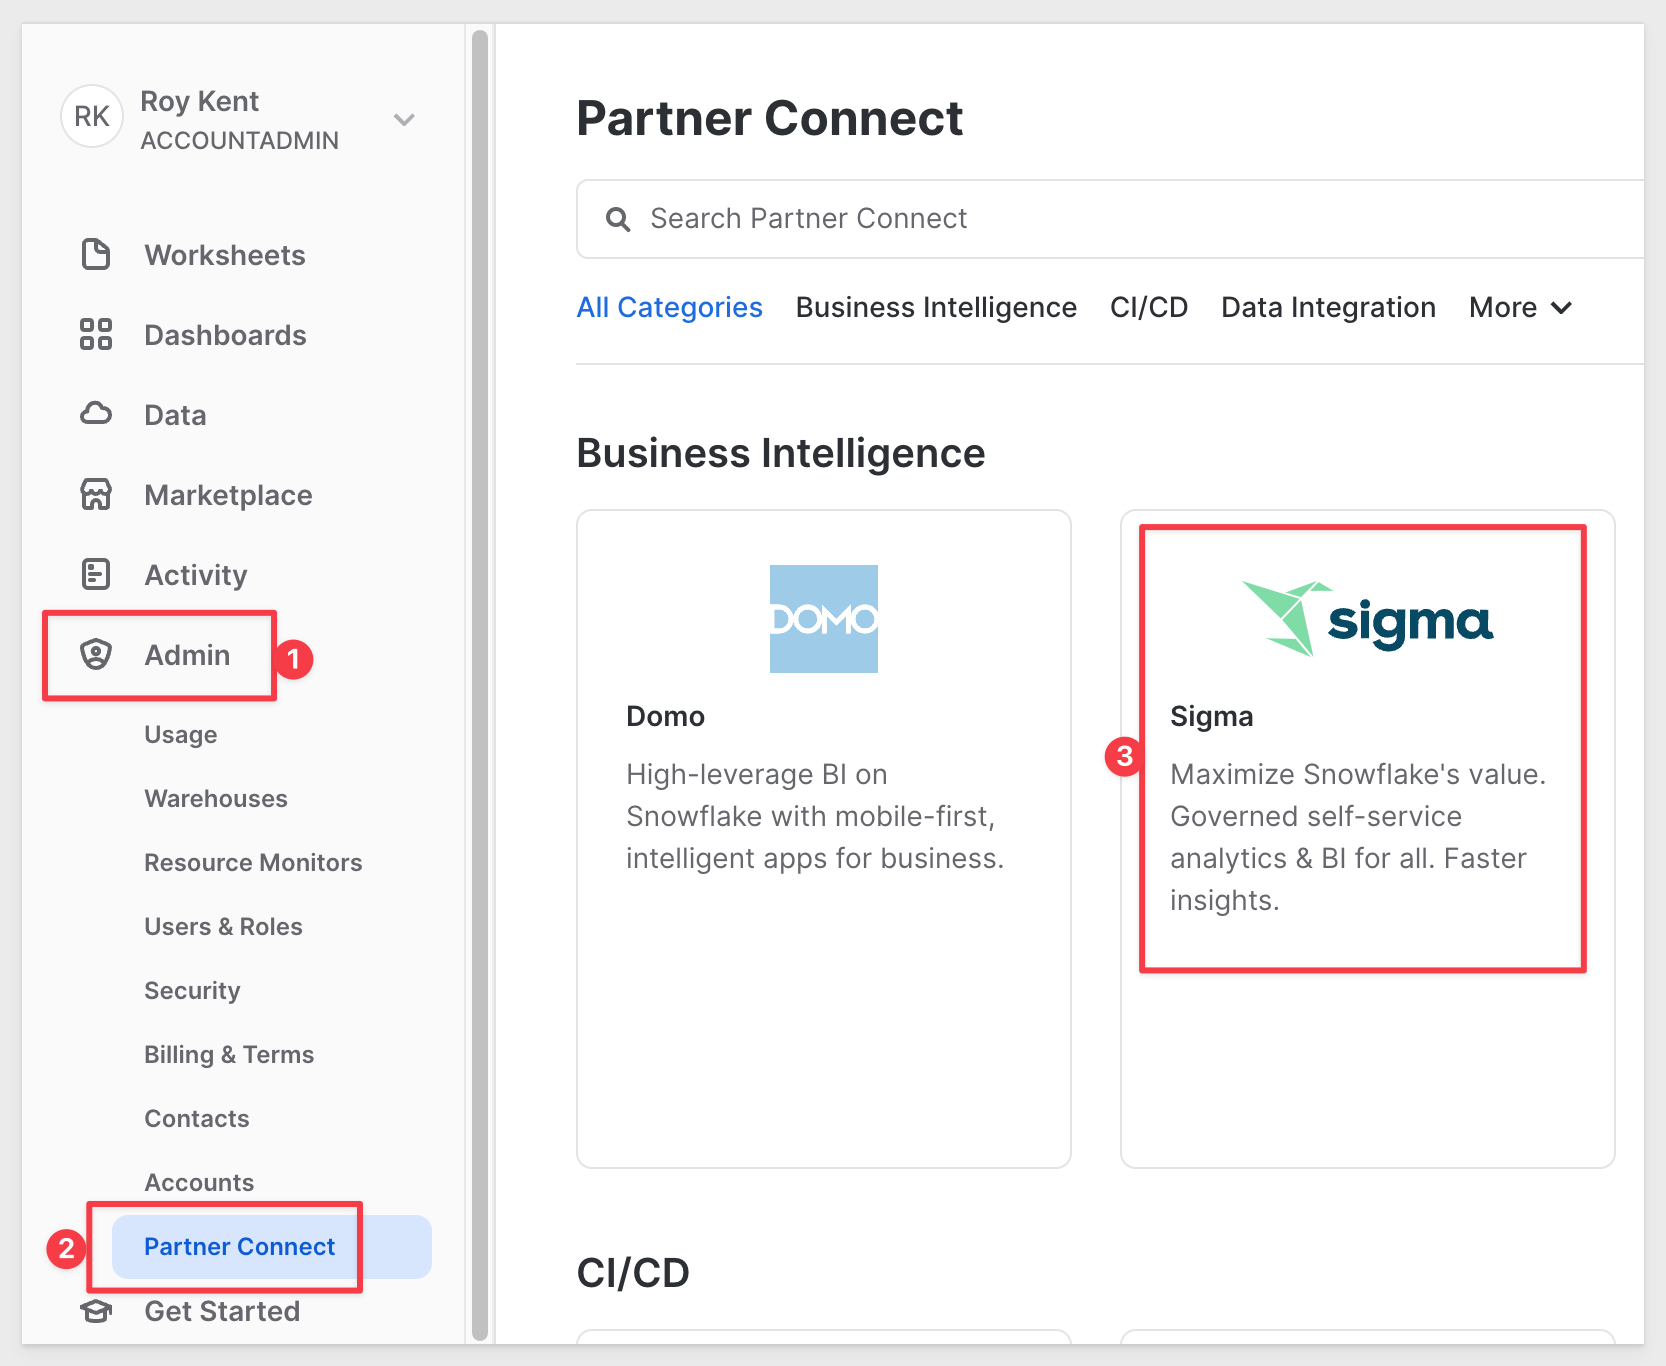Click the Search Partner Connect field
Viewport: 1666px width, 1366px height.
[1100, 219]
